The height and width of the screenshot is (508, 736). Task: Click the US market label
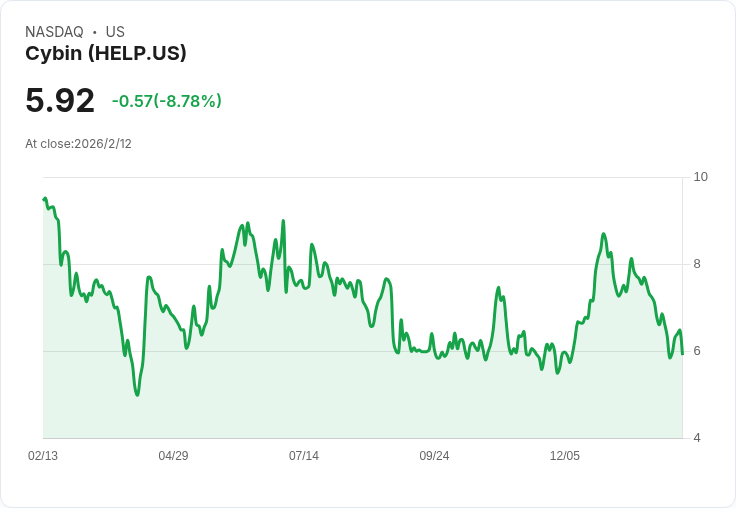point(115,32)
